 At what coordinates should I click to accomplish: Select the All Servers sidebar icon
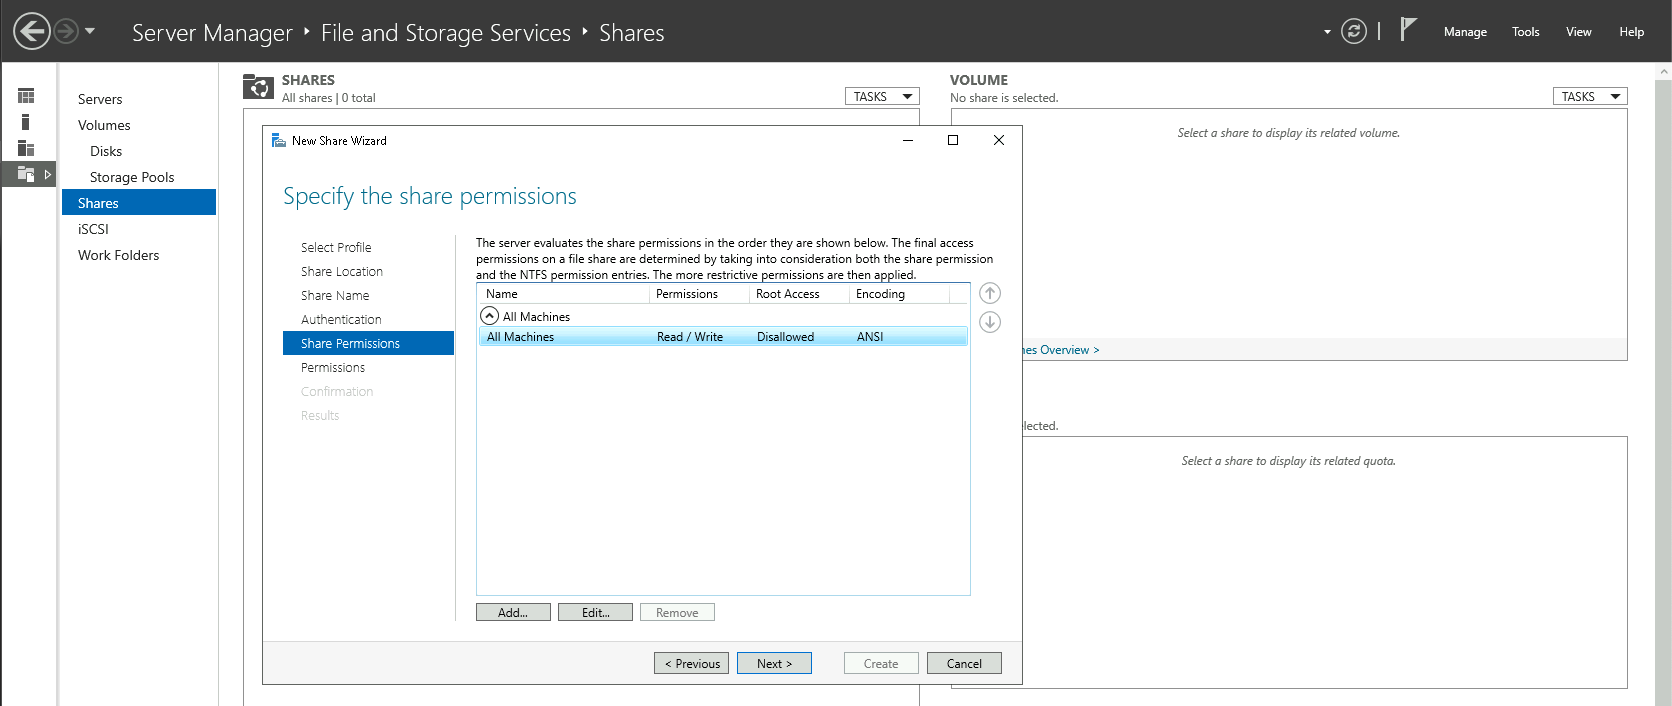point(26,148)
